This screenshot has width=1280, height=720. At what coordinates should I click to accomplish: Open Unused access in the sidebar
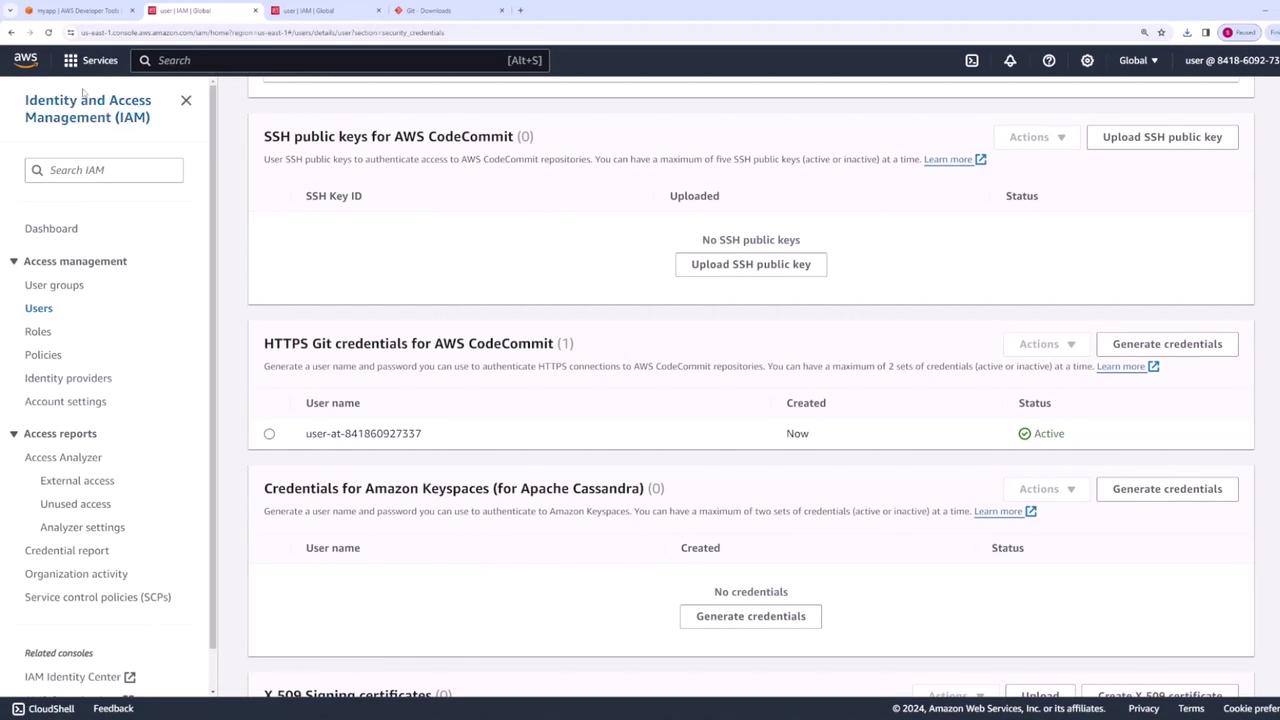coord(75,504)
